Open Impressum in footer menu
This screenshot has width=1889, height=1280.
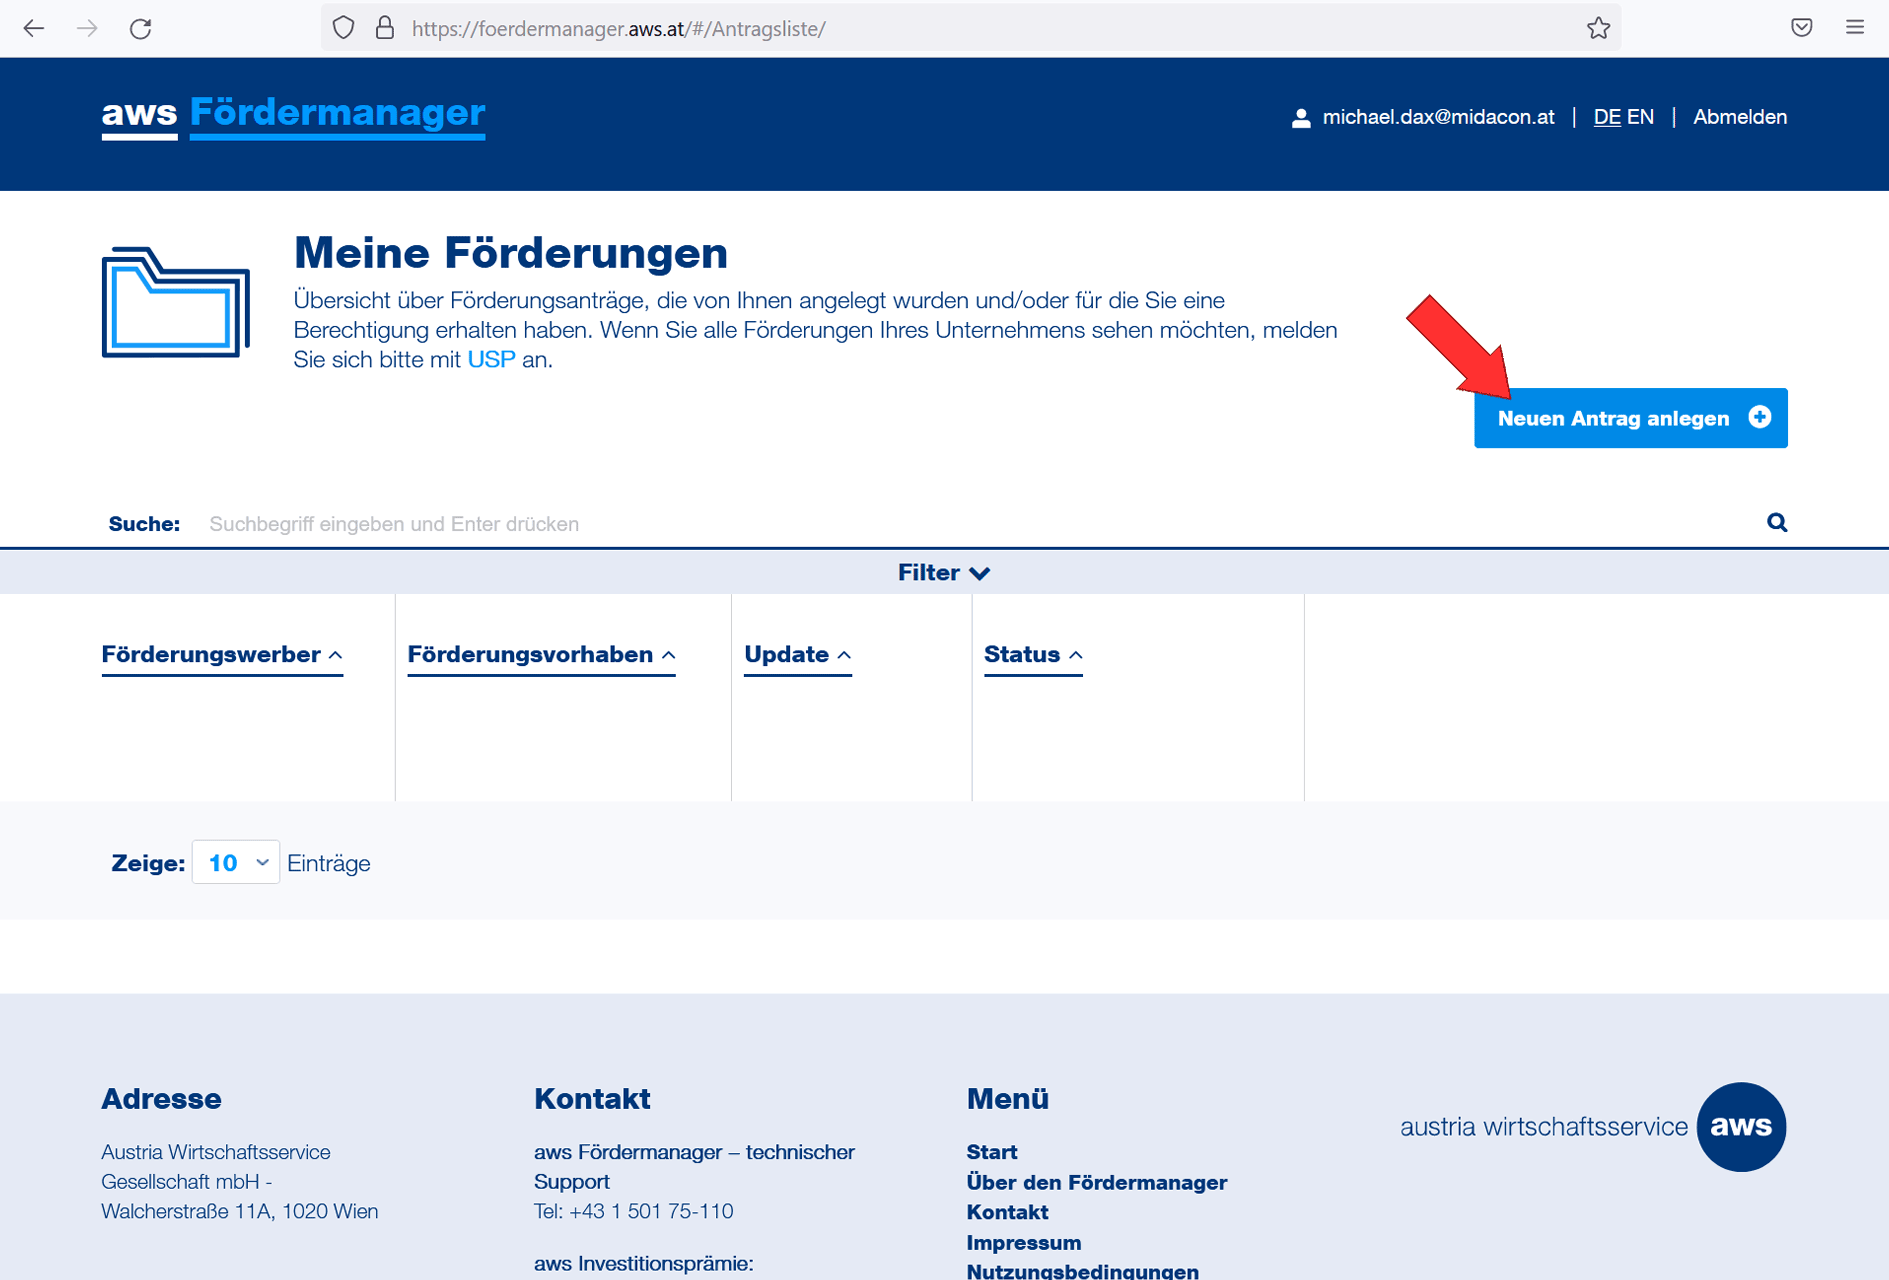point(1023,1242)
